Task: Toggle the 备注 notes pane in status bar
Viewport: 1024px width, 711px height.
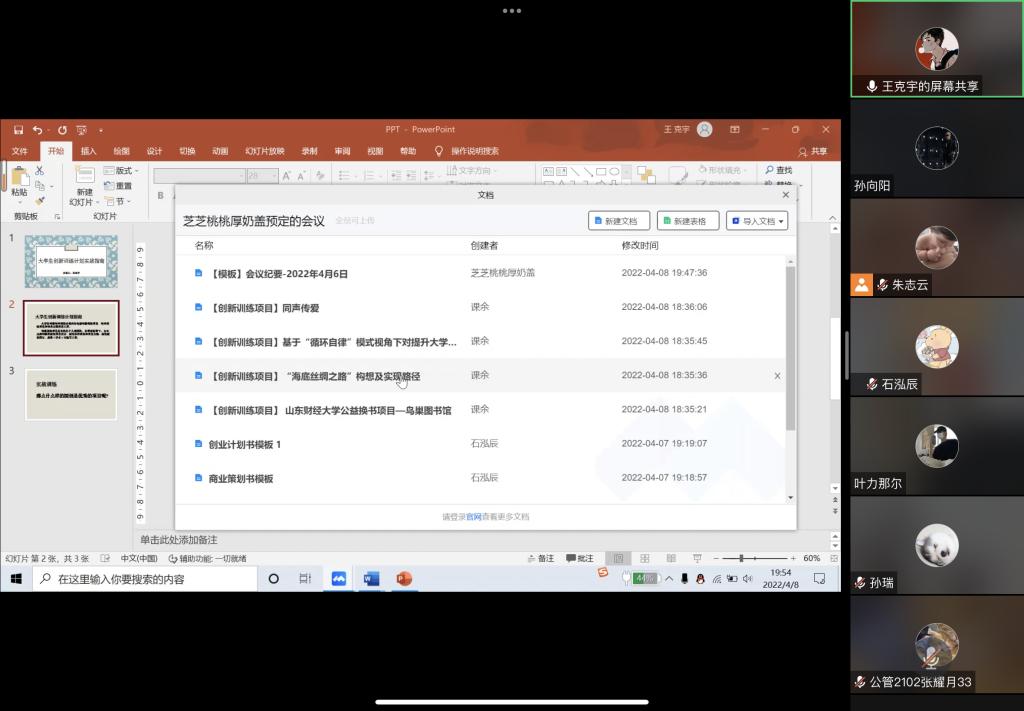Action: tap(540, 558)
